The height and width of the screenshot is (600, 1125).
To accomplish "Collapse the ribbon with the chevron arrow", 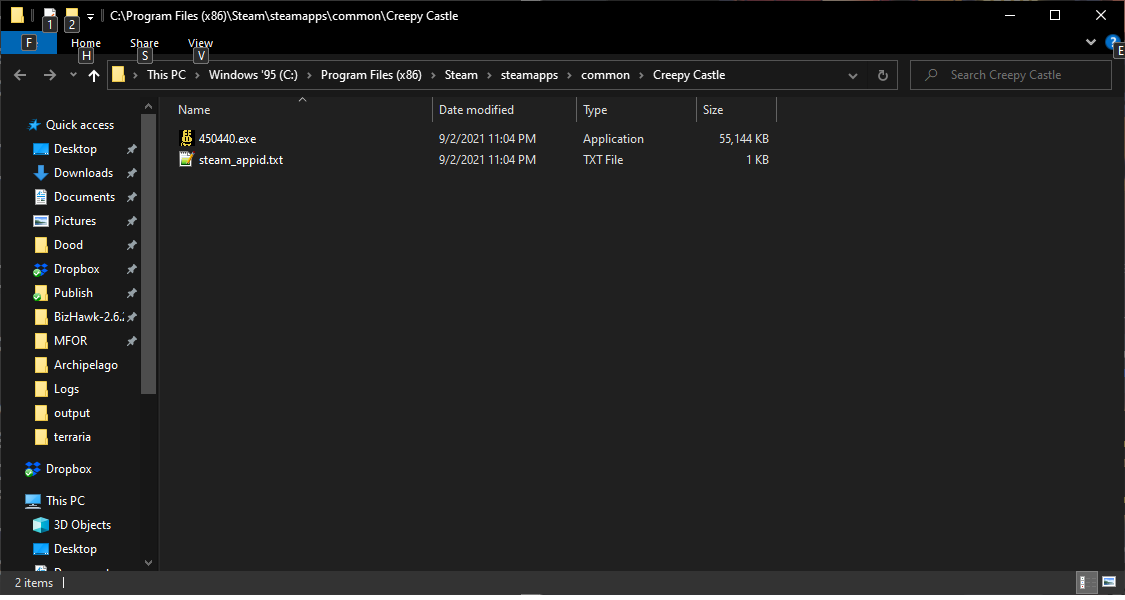I will pos(1090,42).
